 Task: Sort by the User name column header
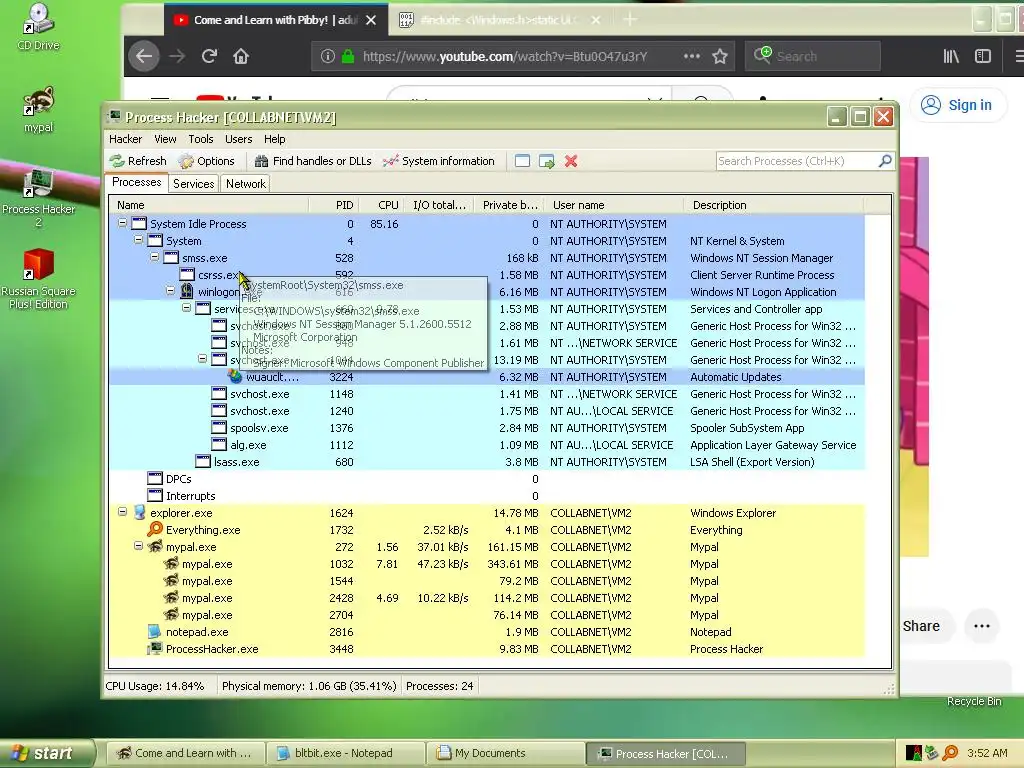click(x=614, y=205)
